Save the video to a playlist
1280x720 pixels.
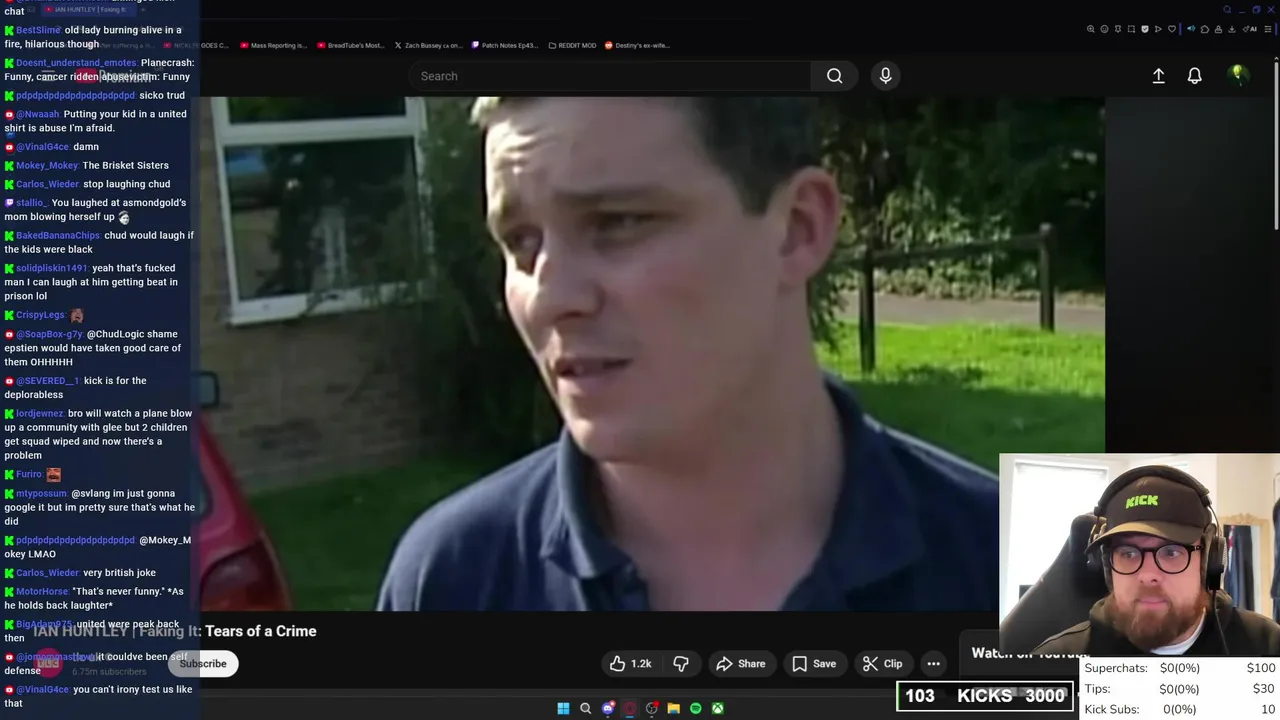814,663
